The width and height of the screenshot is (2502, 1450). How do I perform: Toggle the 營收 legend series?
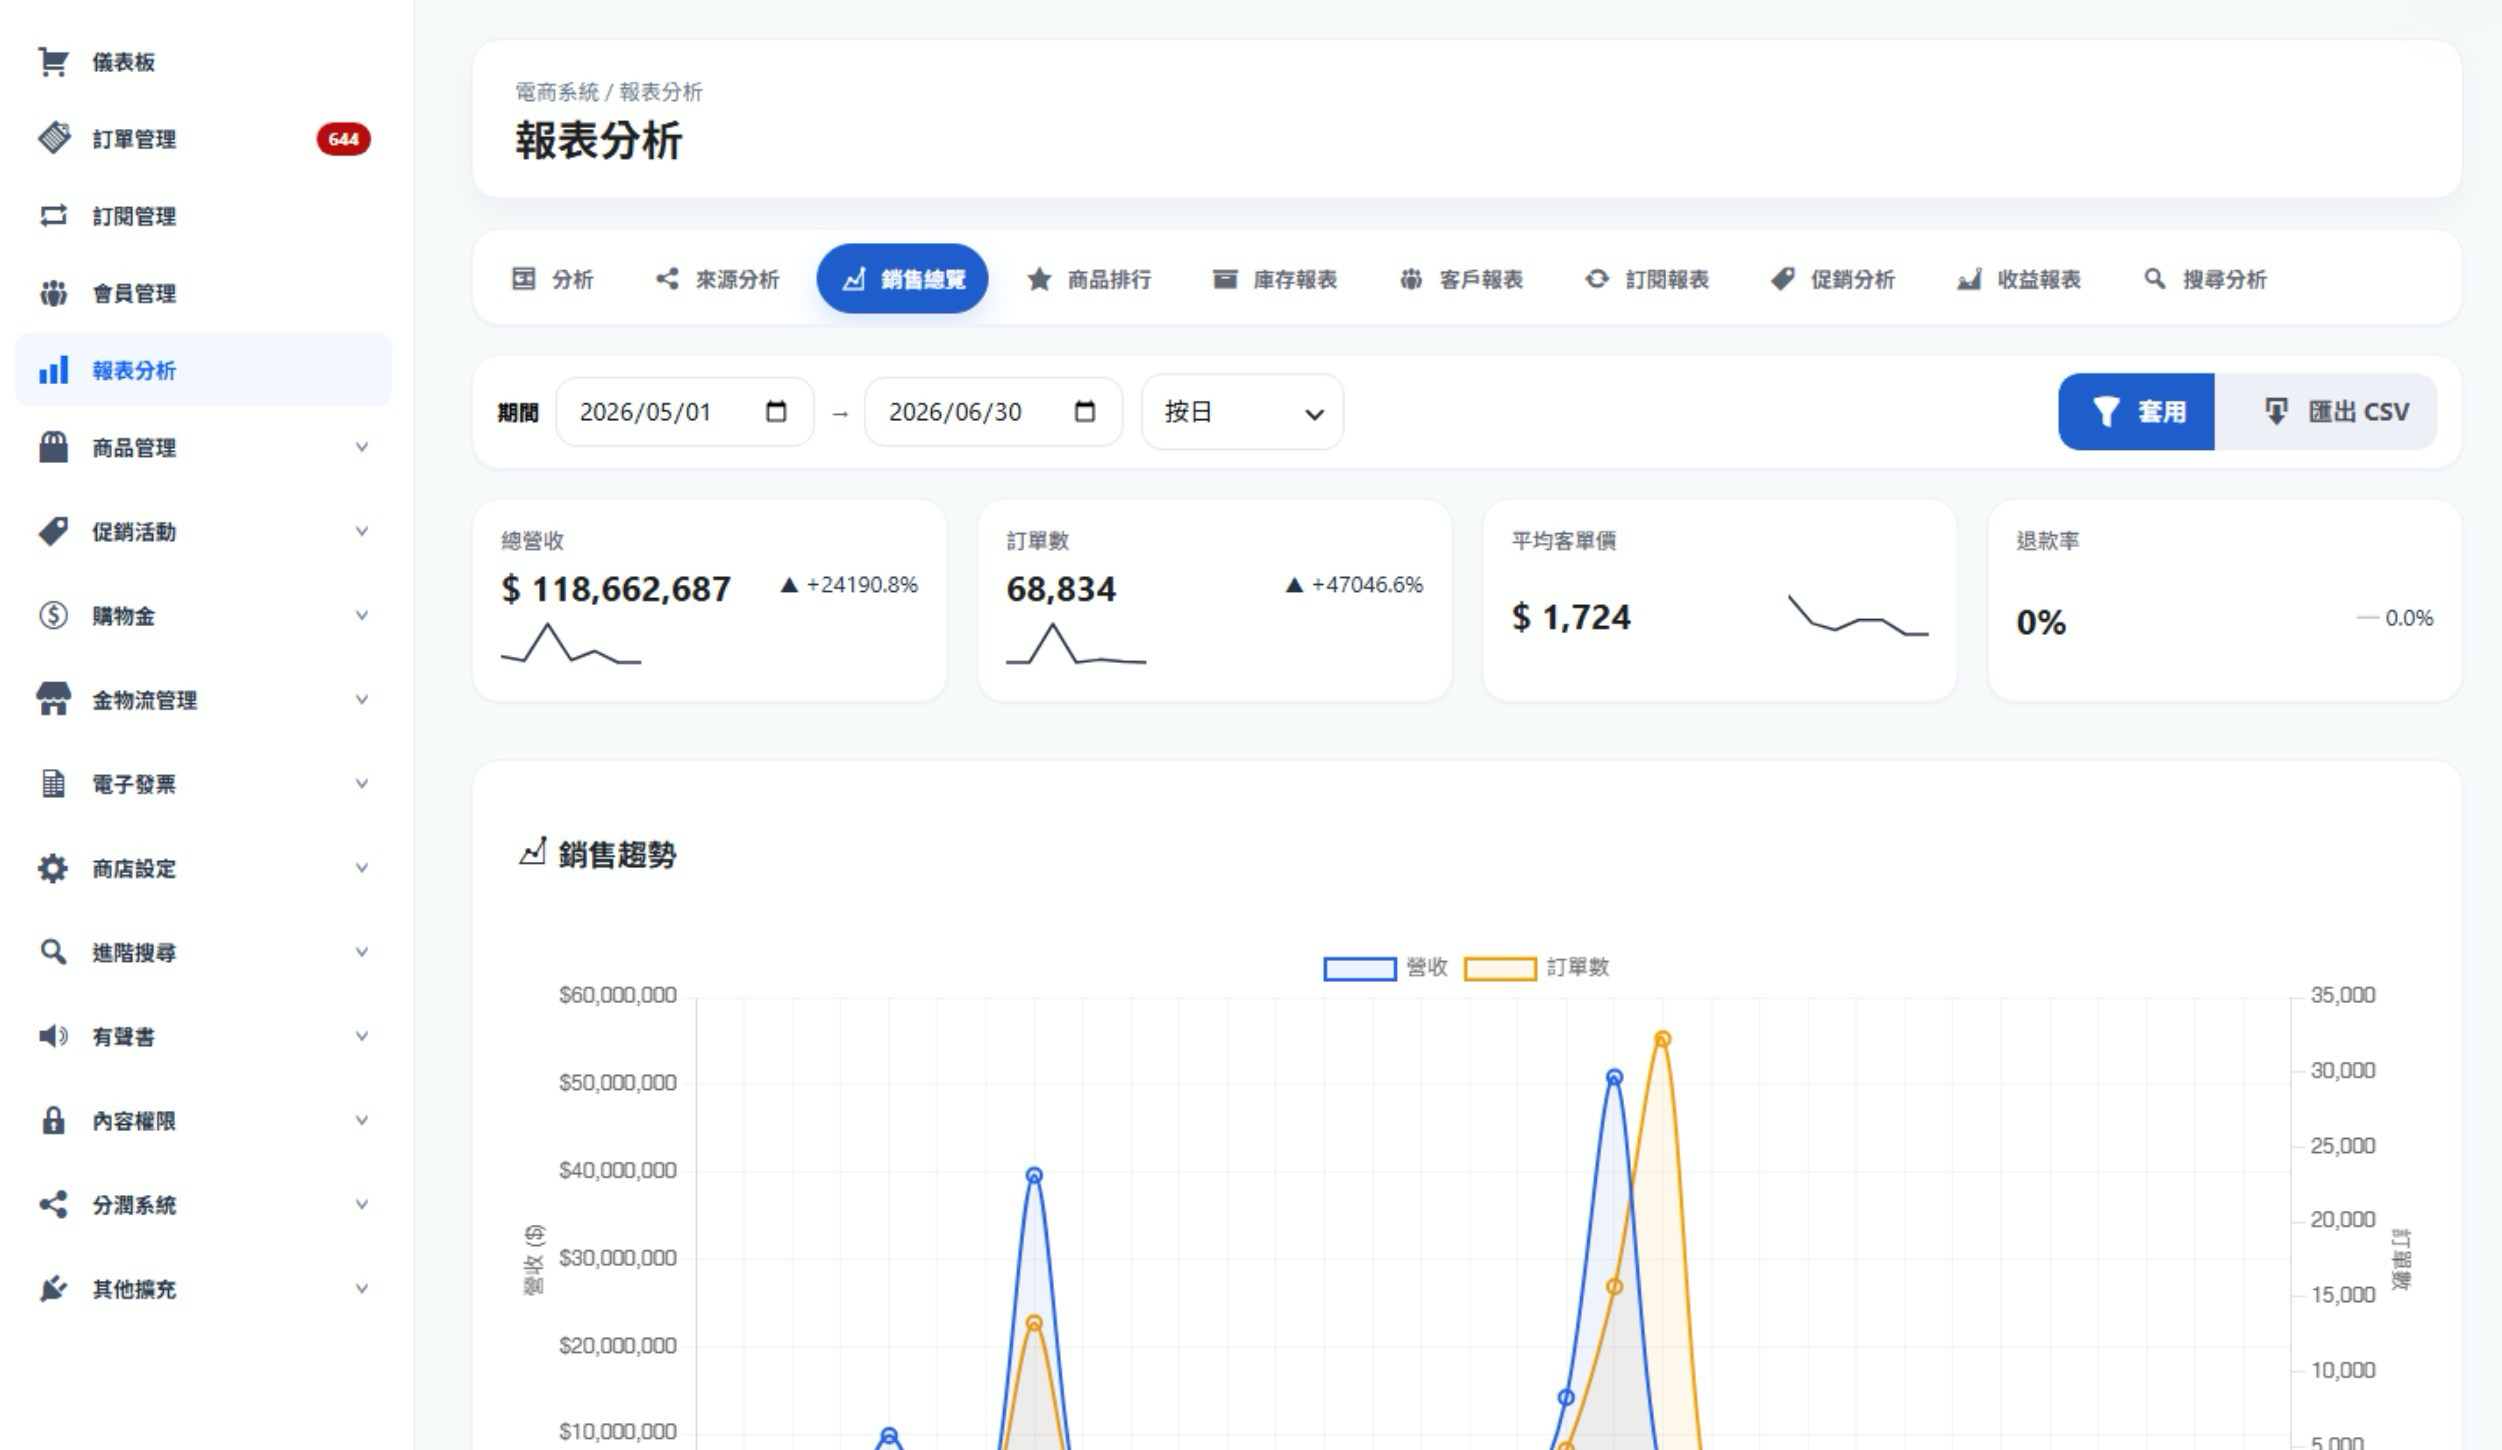click(1385, 968)
